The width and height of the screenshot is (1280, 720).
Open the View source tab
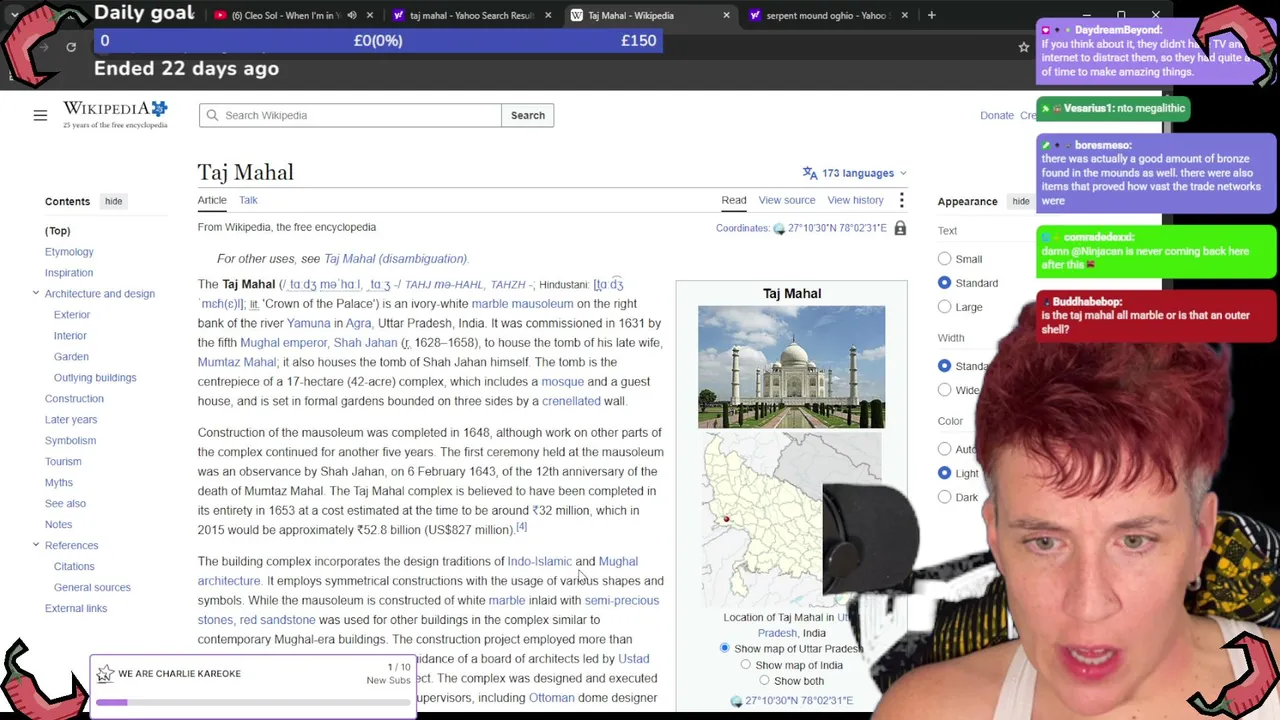[787, 200]
